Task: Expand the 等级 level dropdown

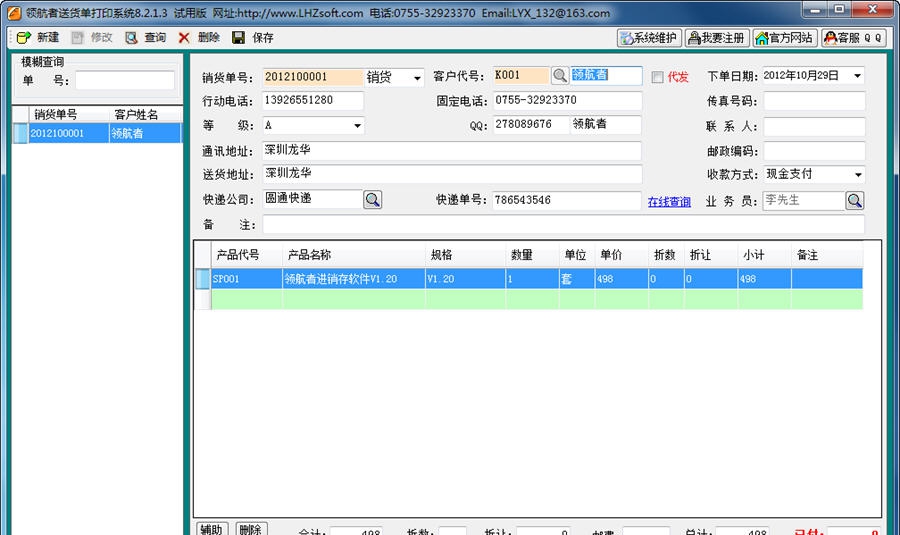Action: coord(357,125)
